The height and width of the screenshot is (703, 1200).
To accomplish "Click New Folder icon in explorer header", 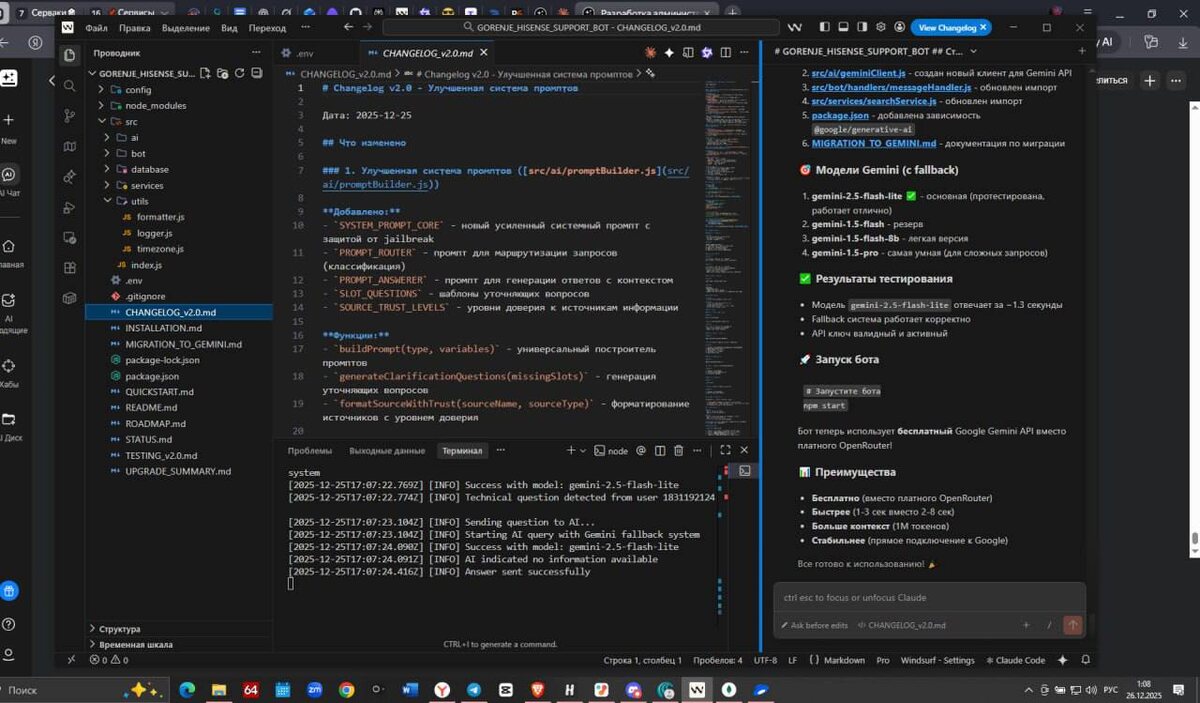I will point(223,73).
